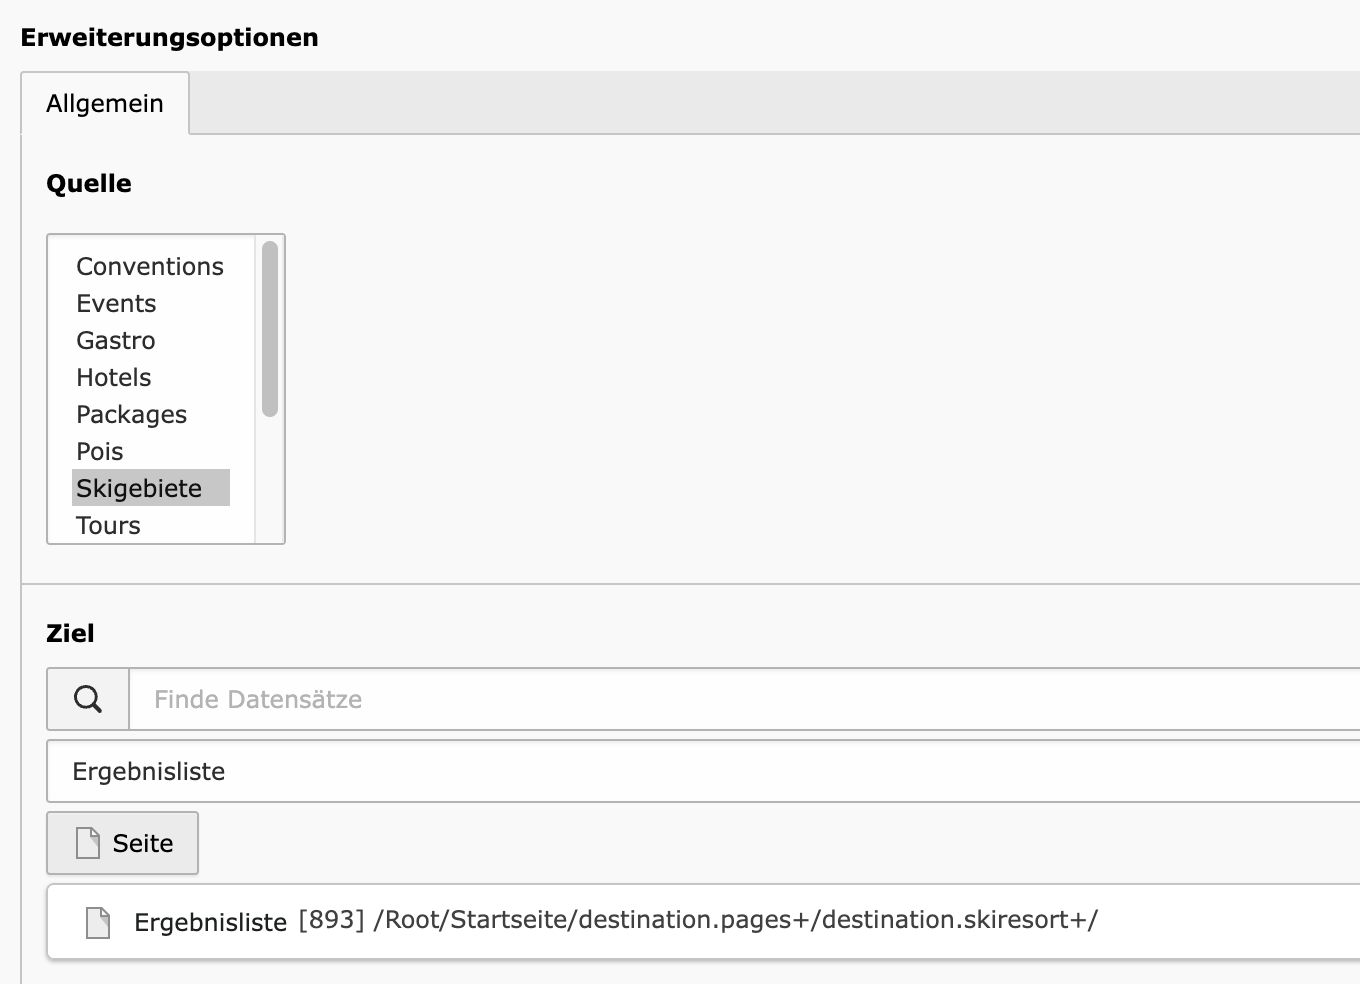1360x984 pixels.
Task: Click the Quelle list scrollbar thumb
Action: 270,329
